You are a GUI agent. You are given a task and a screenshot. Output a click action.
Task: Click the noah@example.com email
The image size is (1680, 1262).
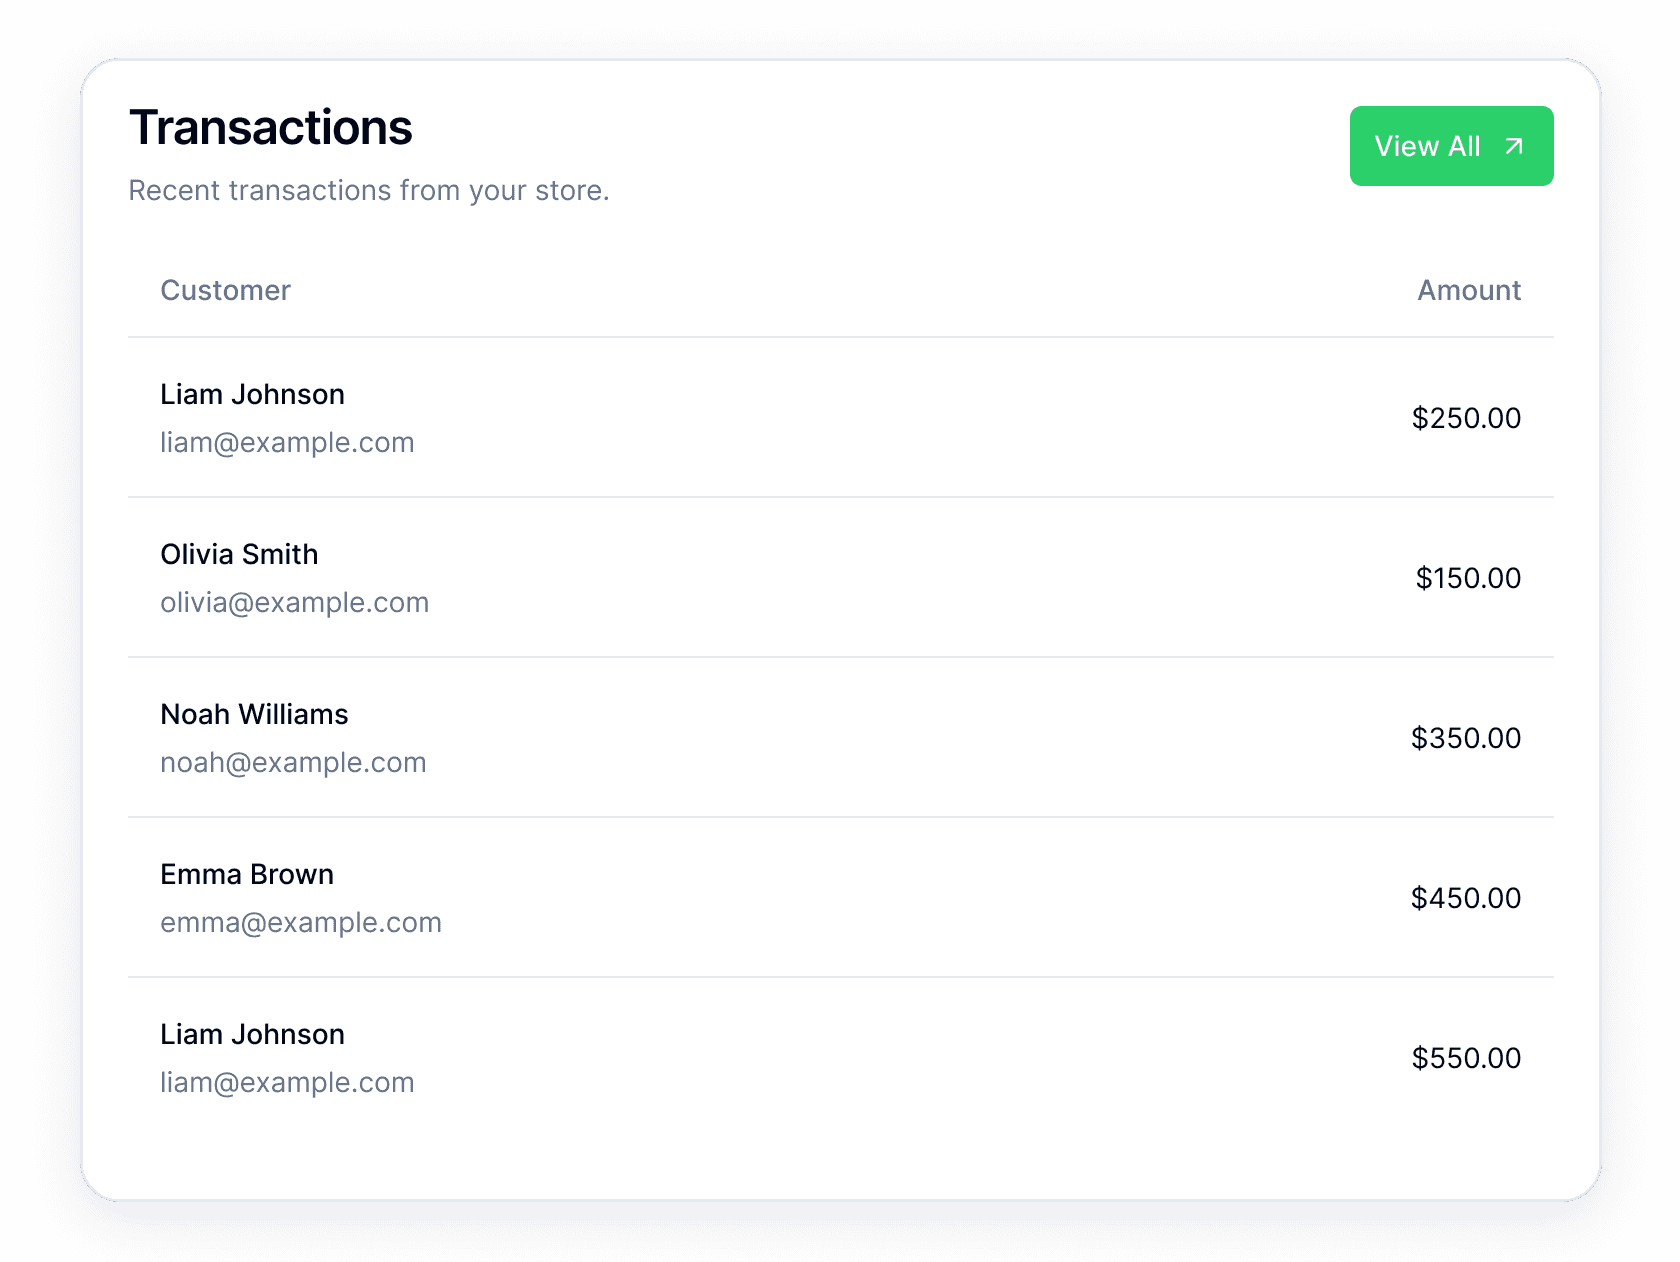tap(293, 762)
